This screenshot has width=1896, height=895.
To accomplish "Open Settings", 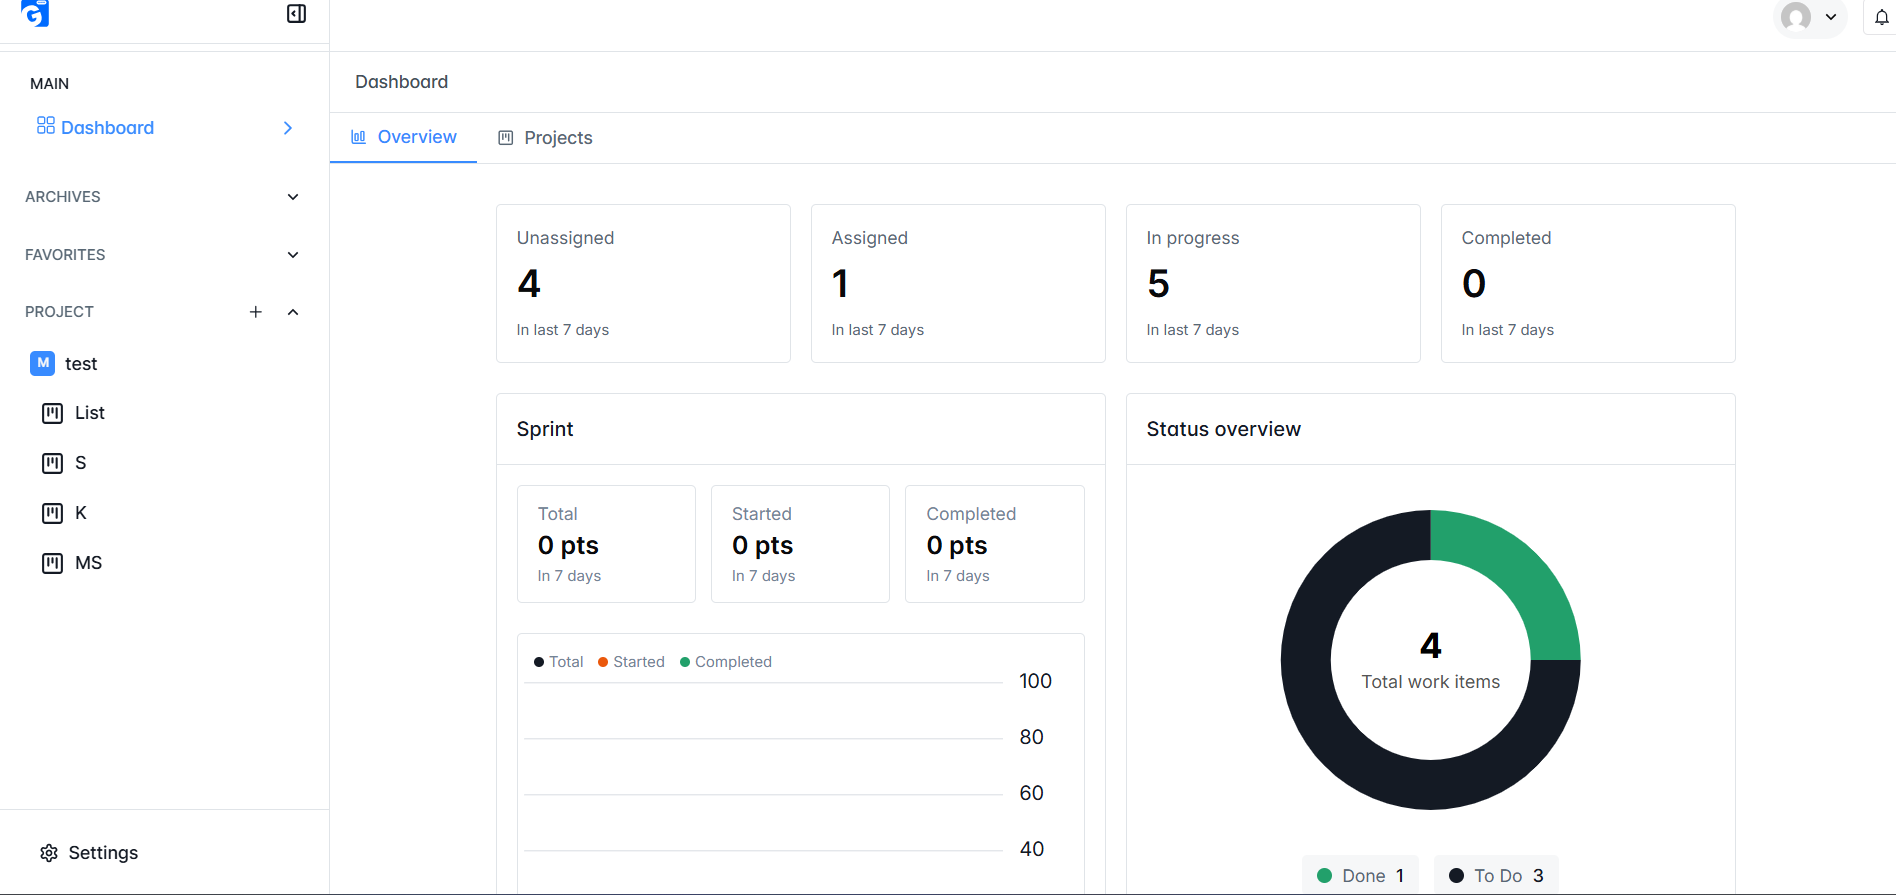I will [103, 853].
